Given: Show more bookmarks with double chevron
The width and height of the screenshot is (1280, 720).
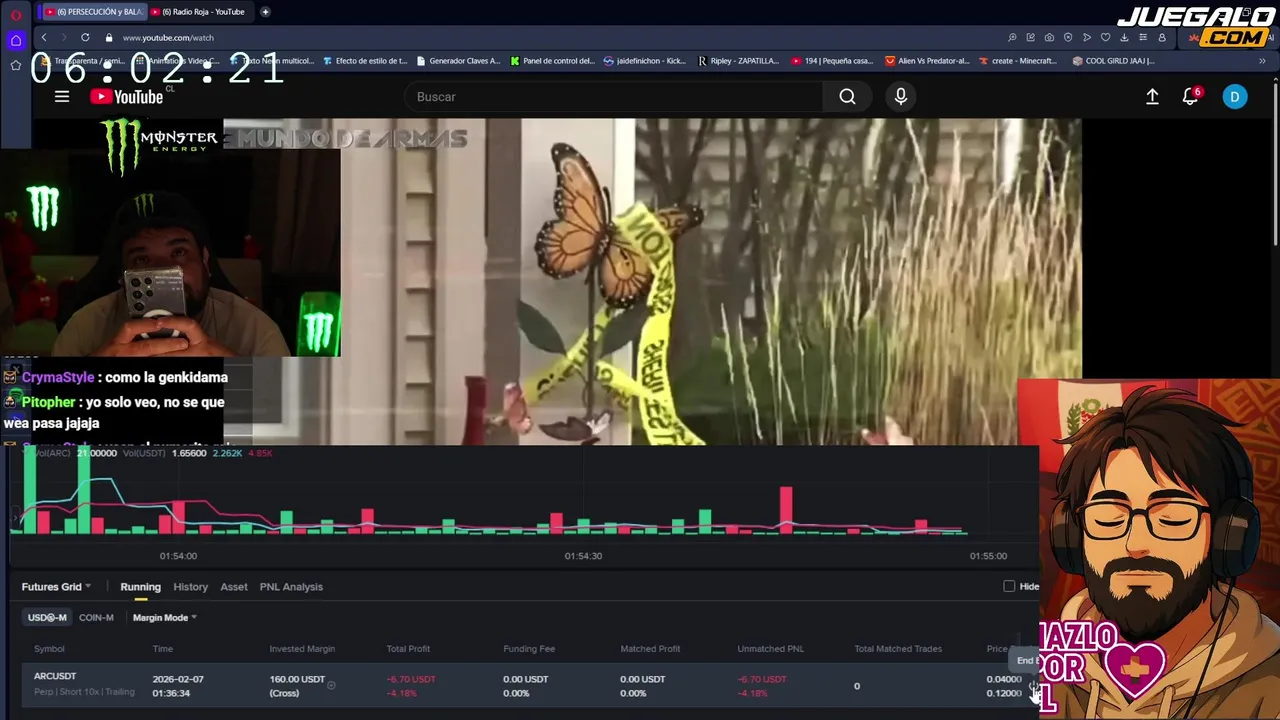Looking at the screenshot, I should pyautogui.click(x=1262, y=61).
